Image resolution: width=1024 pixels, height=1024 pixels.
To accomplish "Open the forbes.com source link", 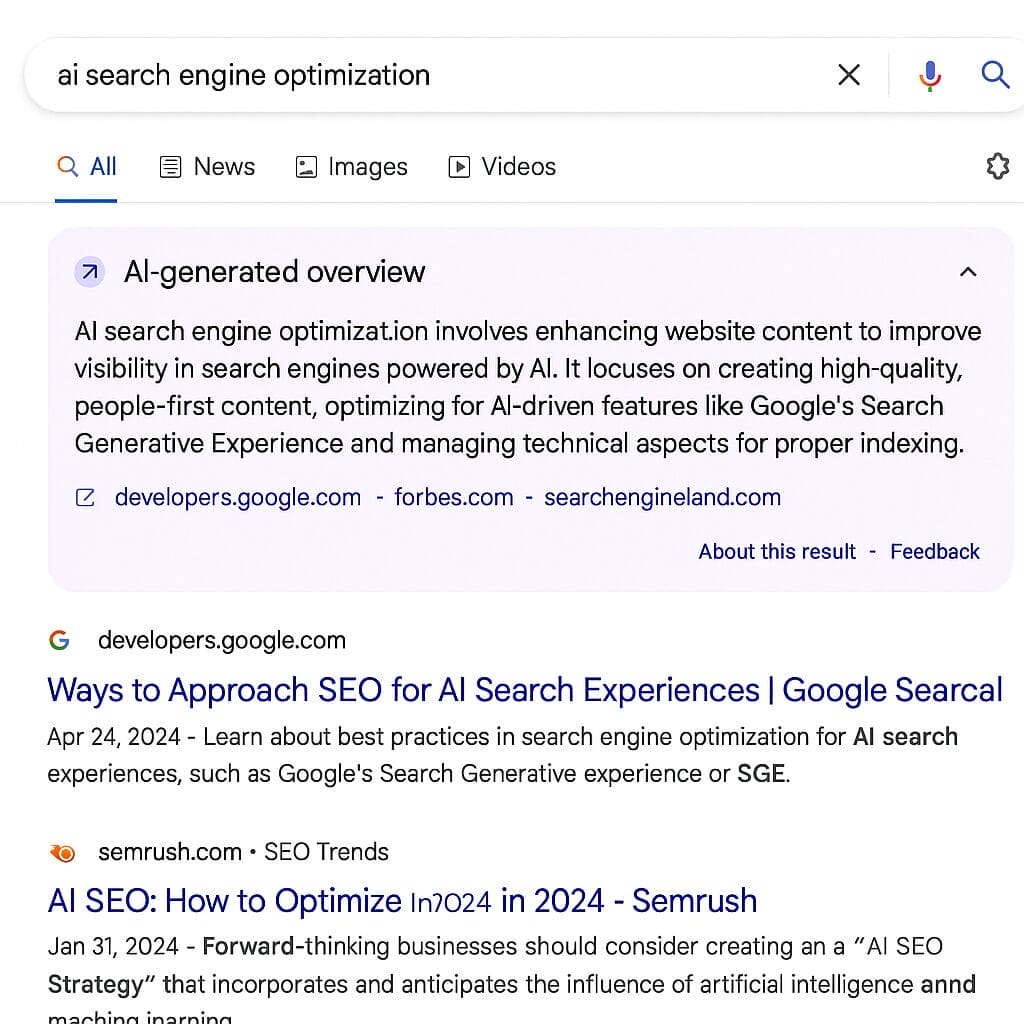I will point(453,497).
